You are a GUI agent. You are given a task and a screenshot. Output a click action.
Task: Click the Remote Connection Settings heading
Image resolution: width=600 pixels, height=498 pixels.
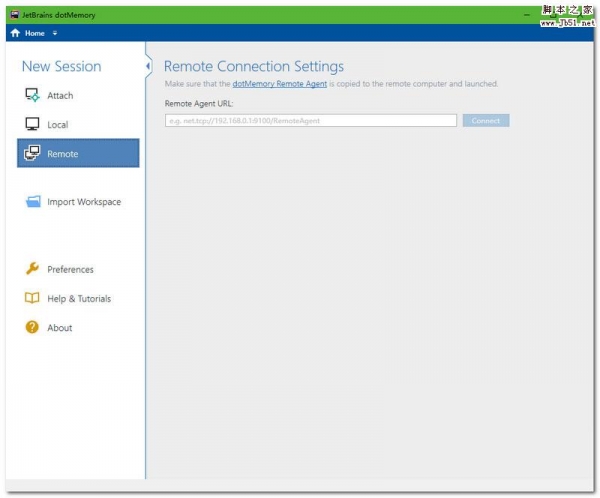tap(254, 66)
